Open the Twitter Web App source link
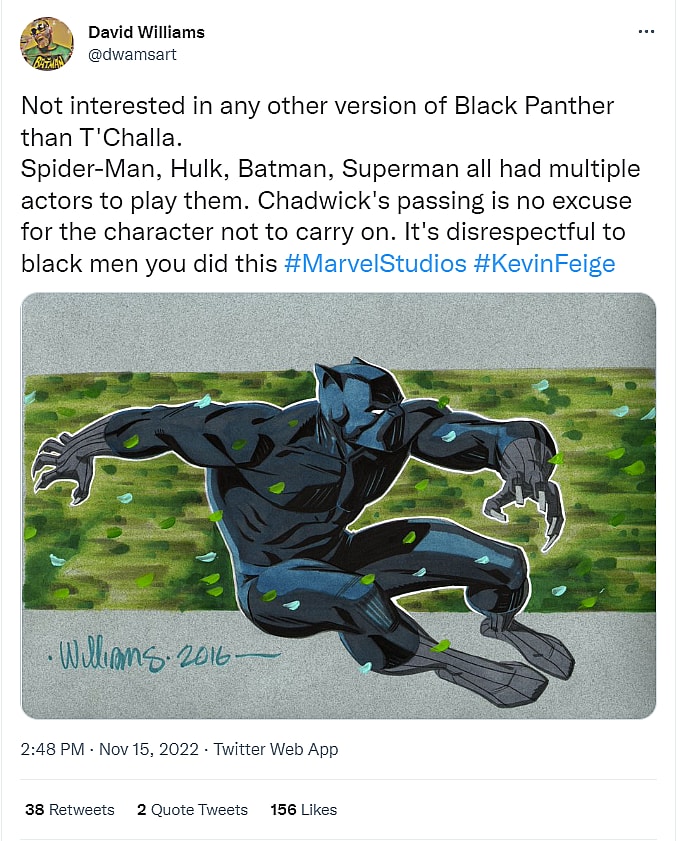 click(276, 749)
